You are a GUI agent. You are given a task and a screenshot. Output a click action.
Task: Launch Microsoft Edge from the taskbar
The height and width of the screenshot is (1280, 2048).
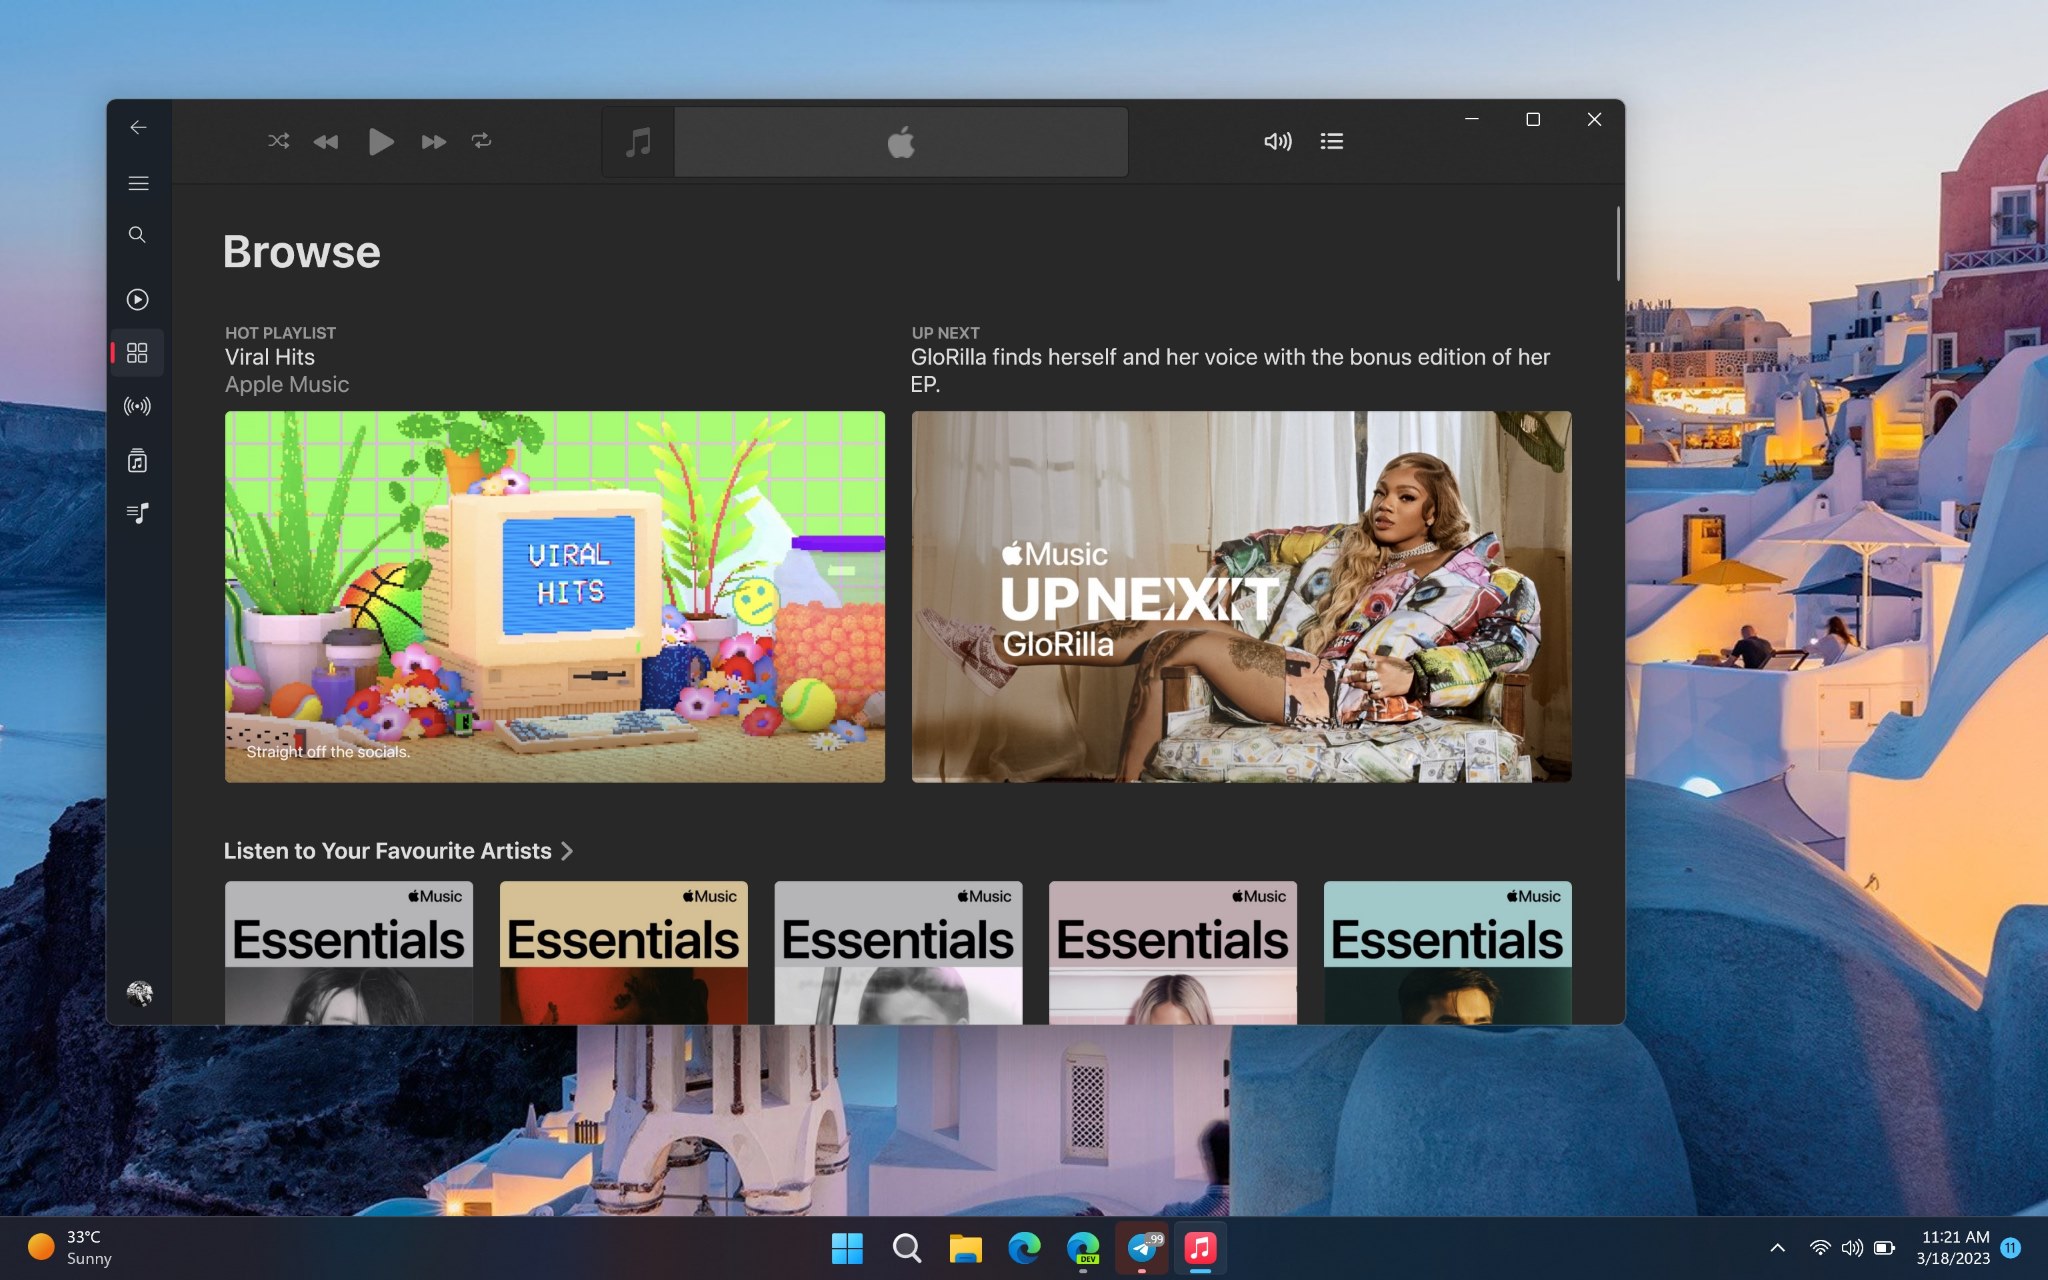[x=1024, y=1248]
